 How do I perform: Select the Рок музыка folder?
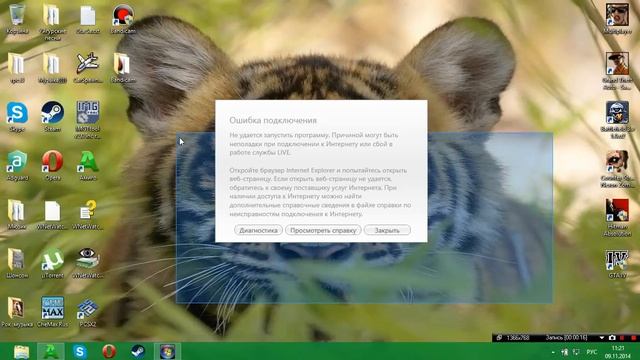click(17, 312)
